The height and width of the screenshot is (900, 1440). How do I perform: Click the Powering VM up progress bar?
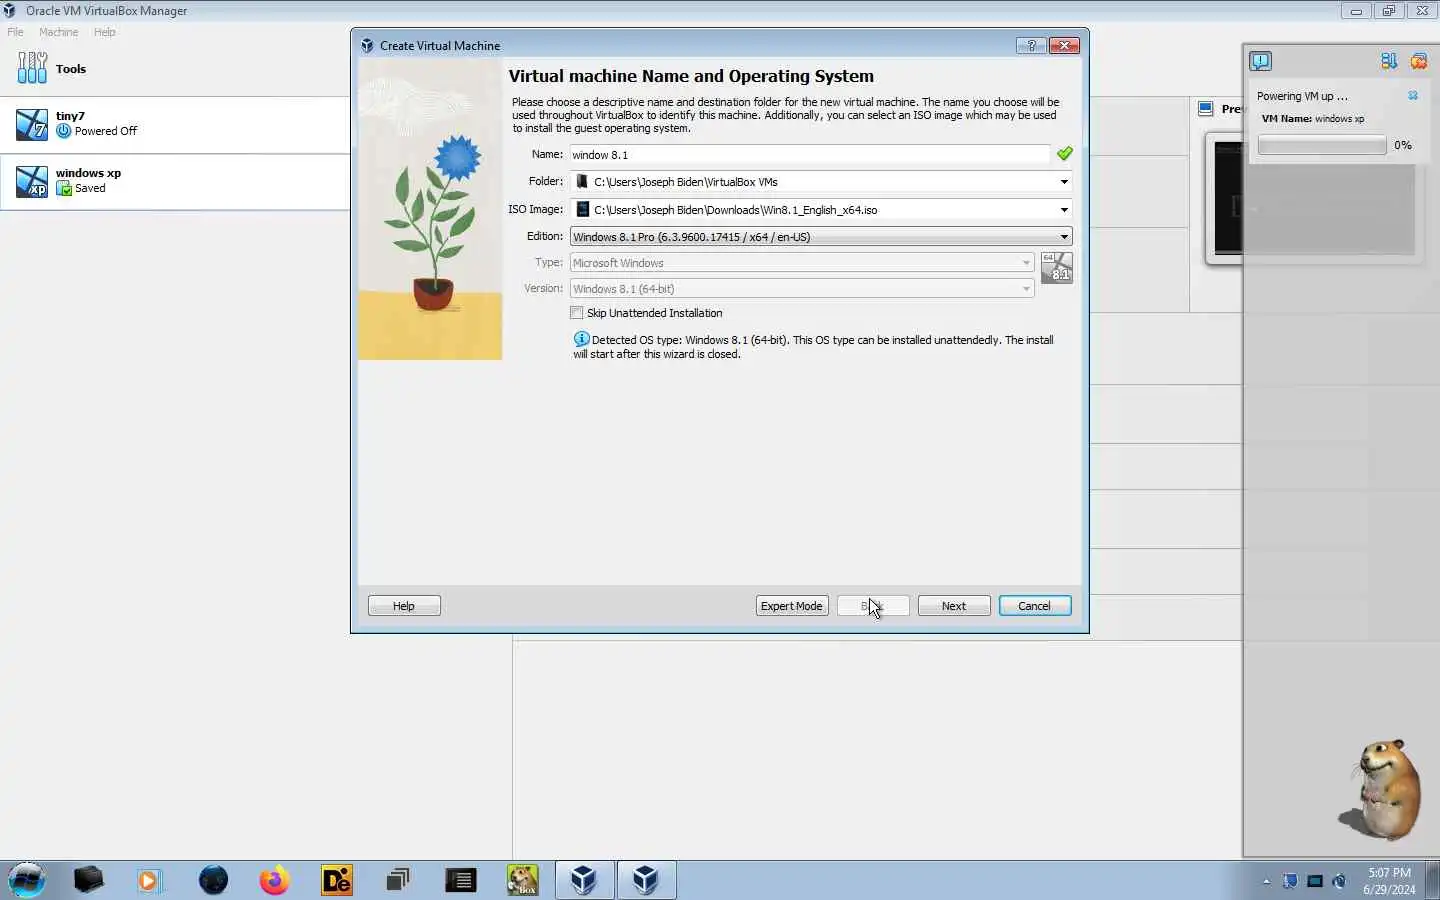pos(1322,146)
